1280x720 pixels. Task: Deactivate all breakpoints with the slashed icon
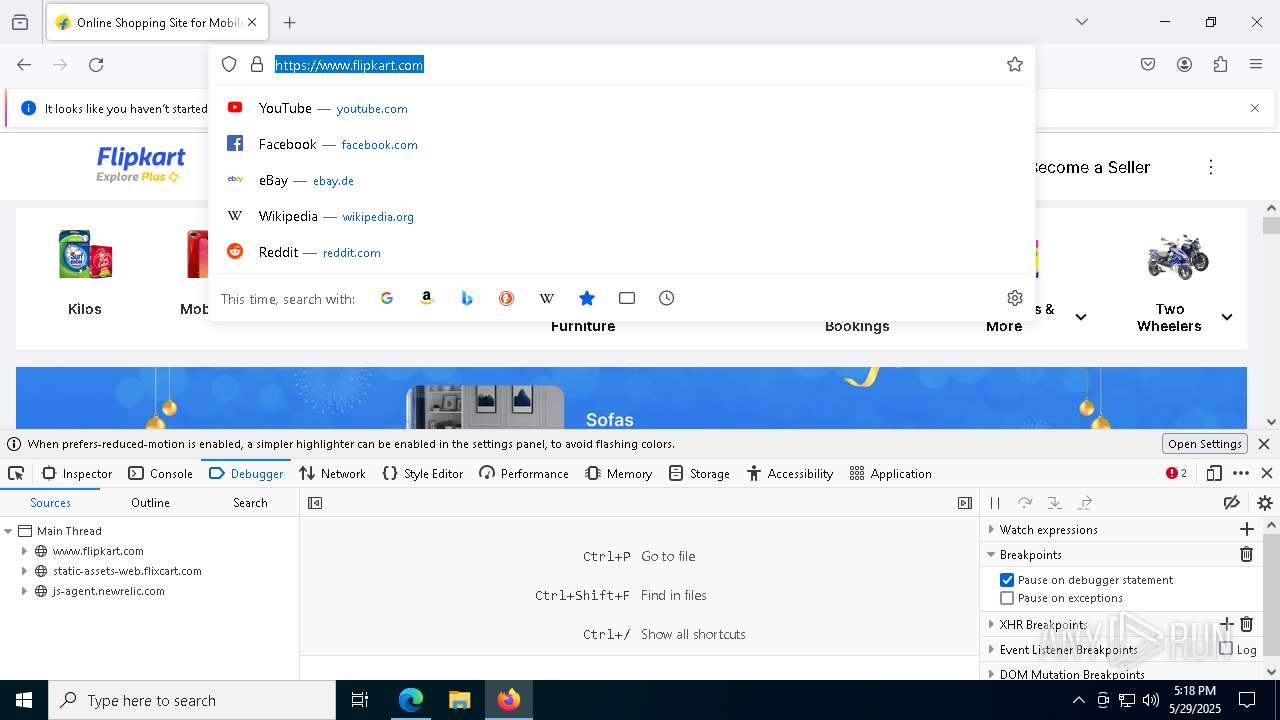tap(1232, 503)
